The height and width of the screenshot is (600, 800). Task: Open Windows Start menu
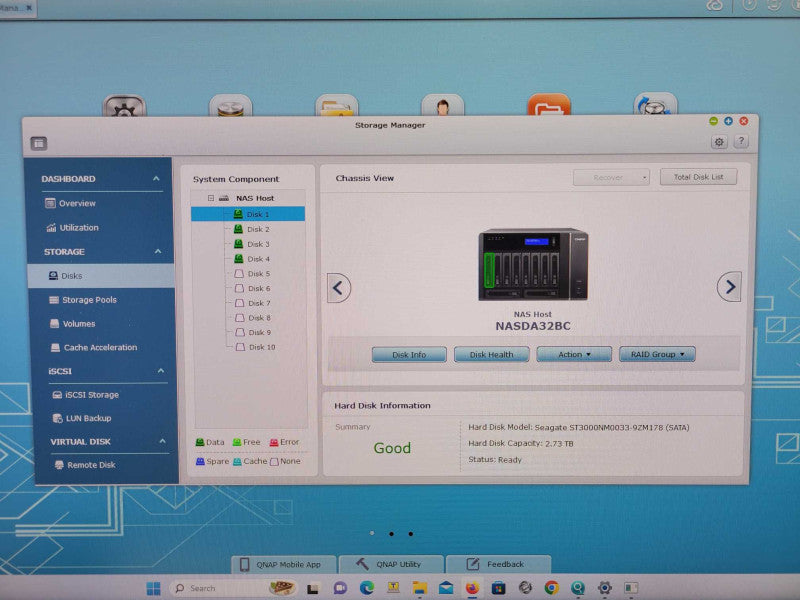154,588
